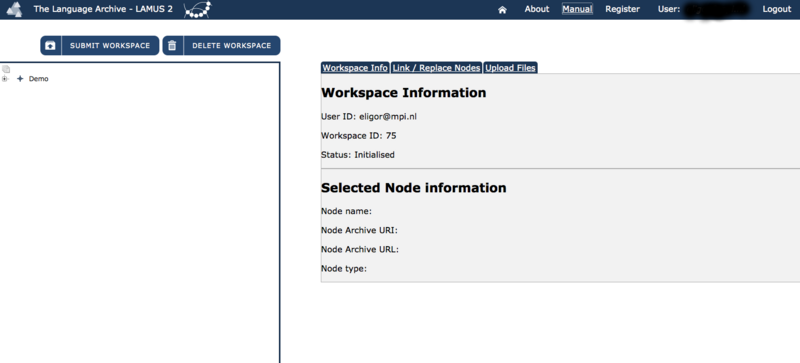
Task: Click the Node name: label
Action: pos(346,211)
